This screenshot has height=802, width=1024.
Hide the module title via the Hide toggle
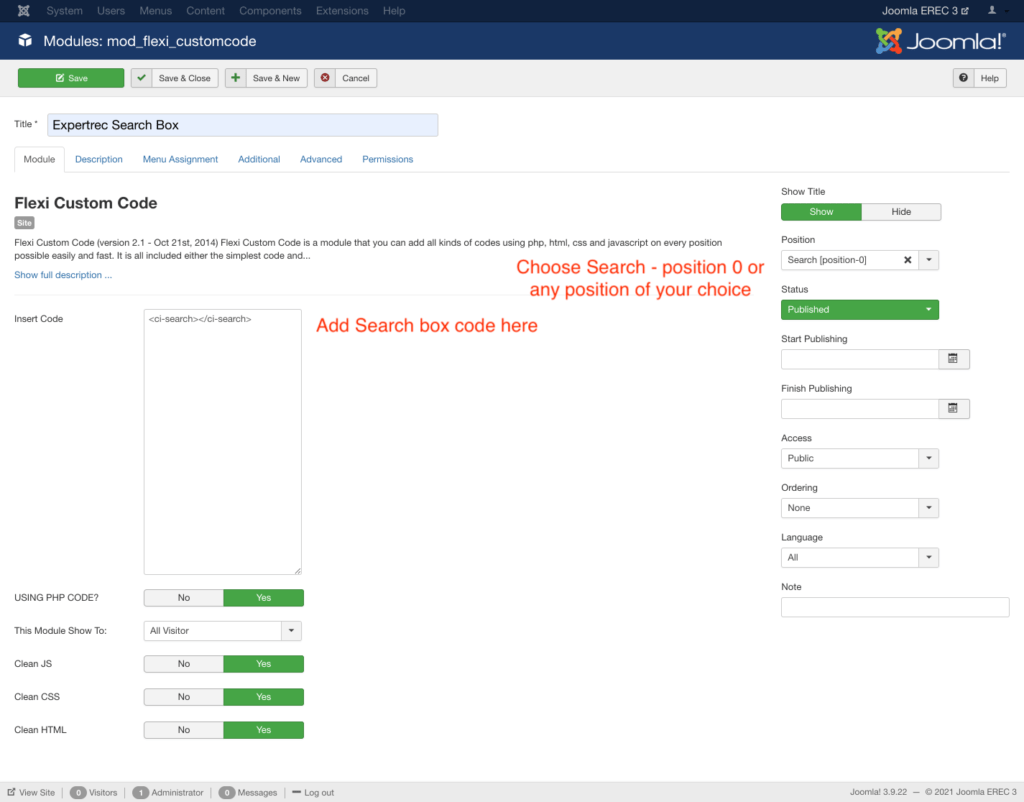click(900, 211)
